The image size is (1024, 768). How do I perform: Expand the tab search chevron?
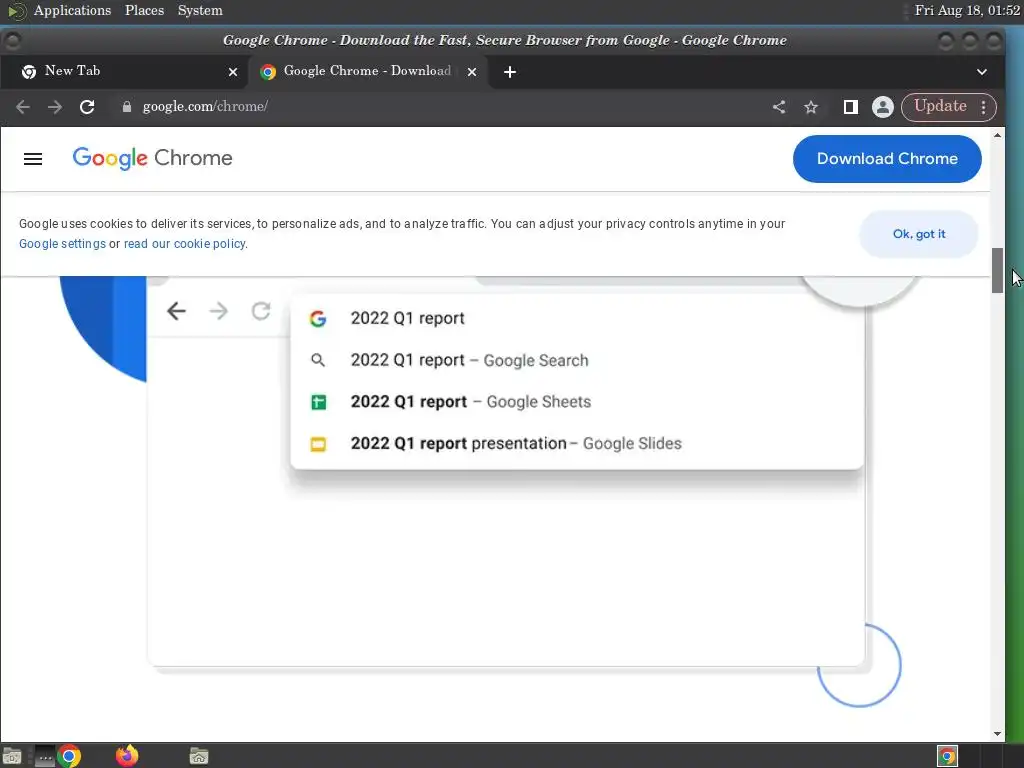(982, 72)
